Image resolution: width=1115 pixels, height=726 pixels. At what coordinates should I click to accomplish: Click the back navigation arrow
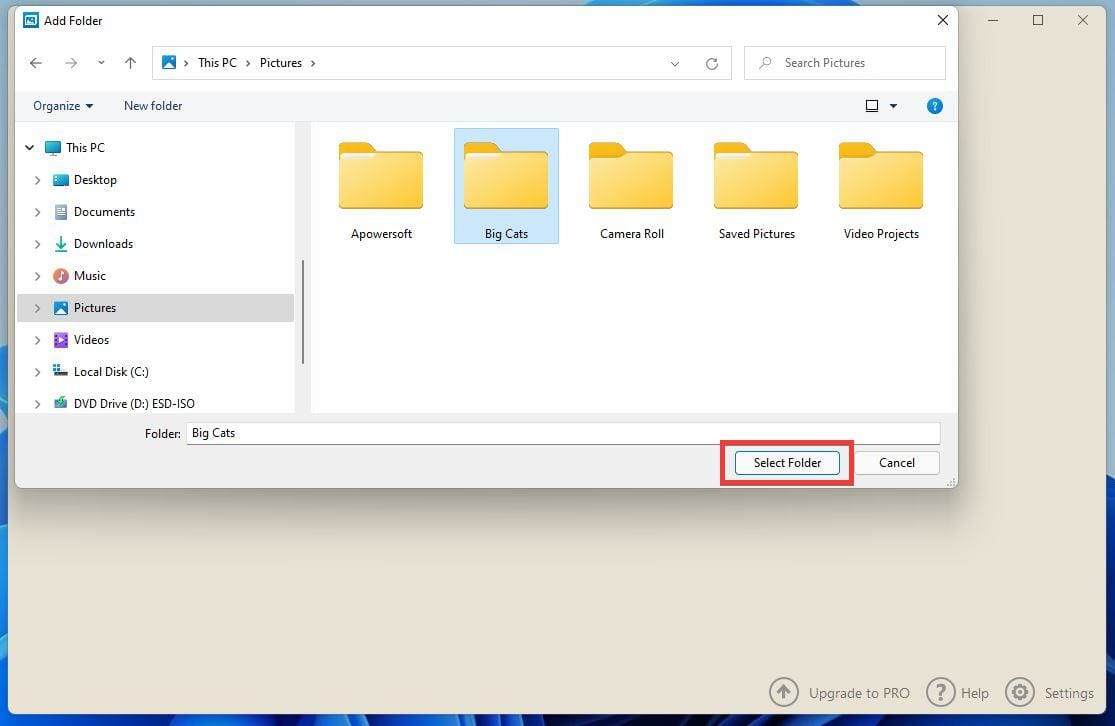pos(36,62)
